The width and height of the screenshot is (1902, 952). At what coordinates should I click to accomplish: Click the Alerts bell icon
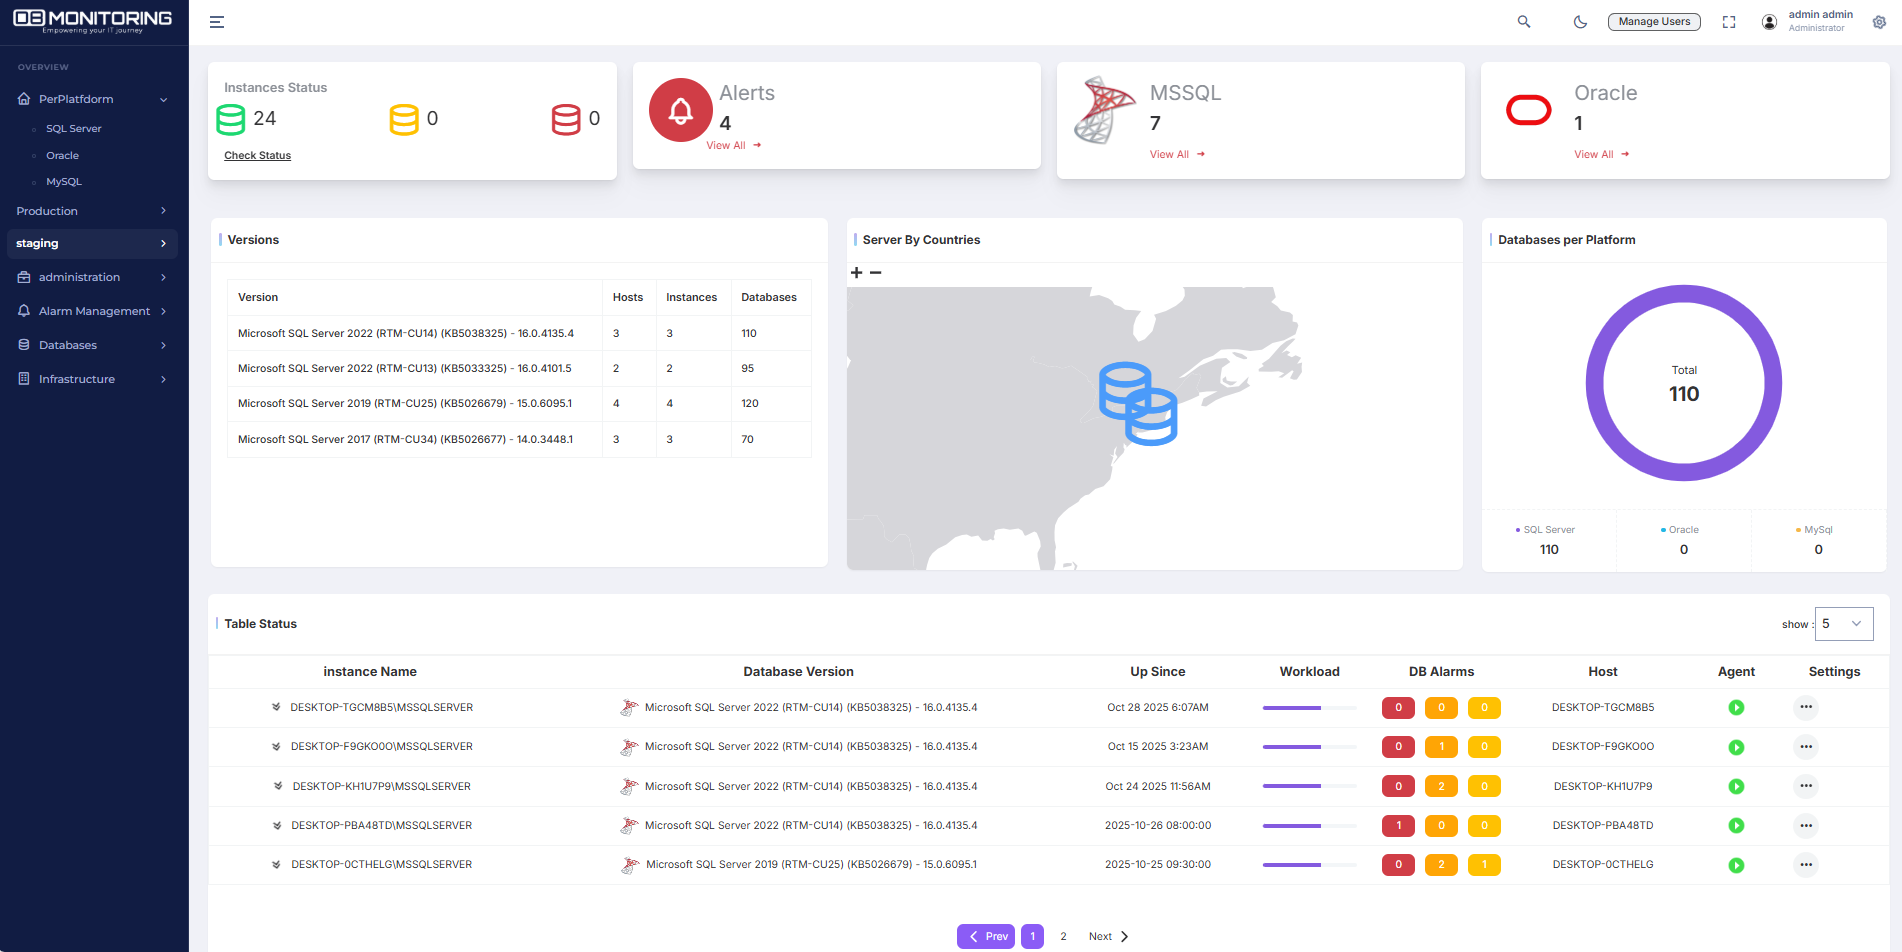(x=680, y=110)
